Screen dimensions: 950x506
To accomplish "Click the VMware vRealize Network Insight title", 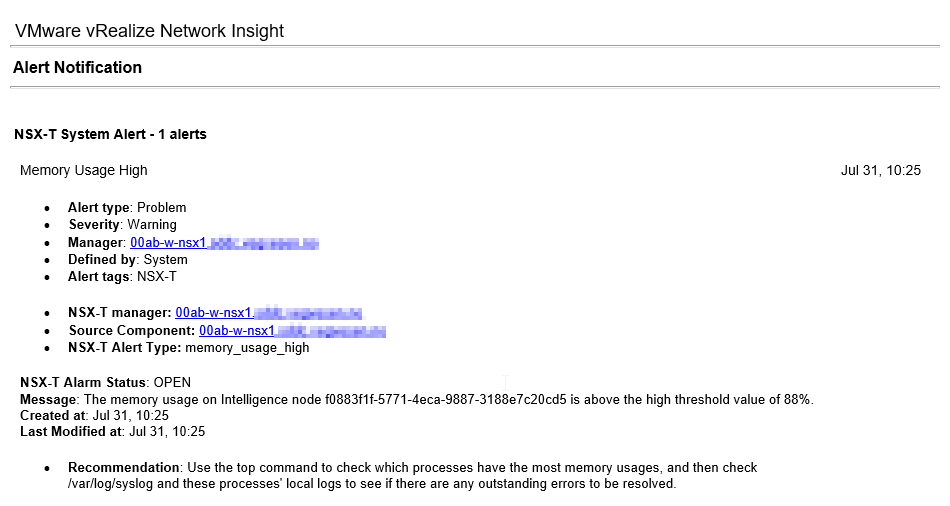I will coord(150,31).
